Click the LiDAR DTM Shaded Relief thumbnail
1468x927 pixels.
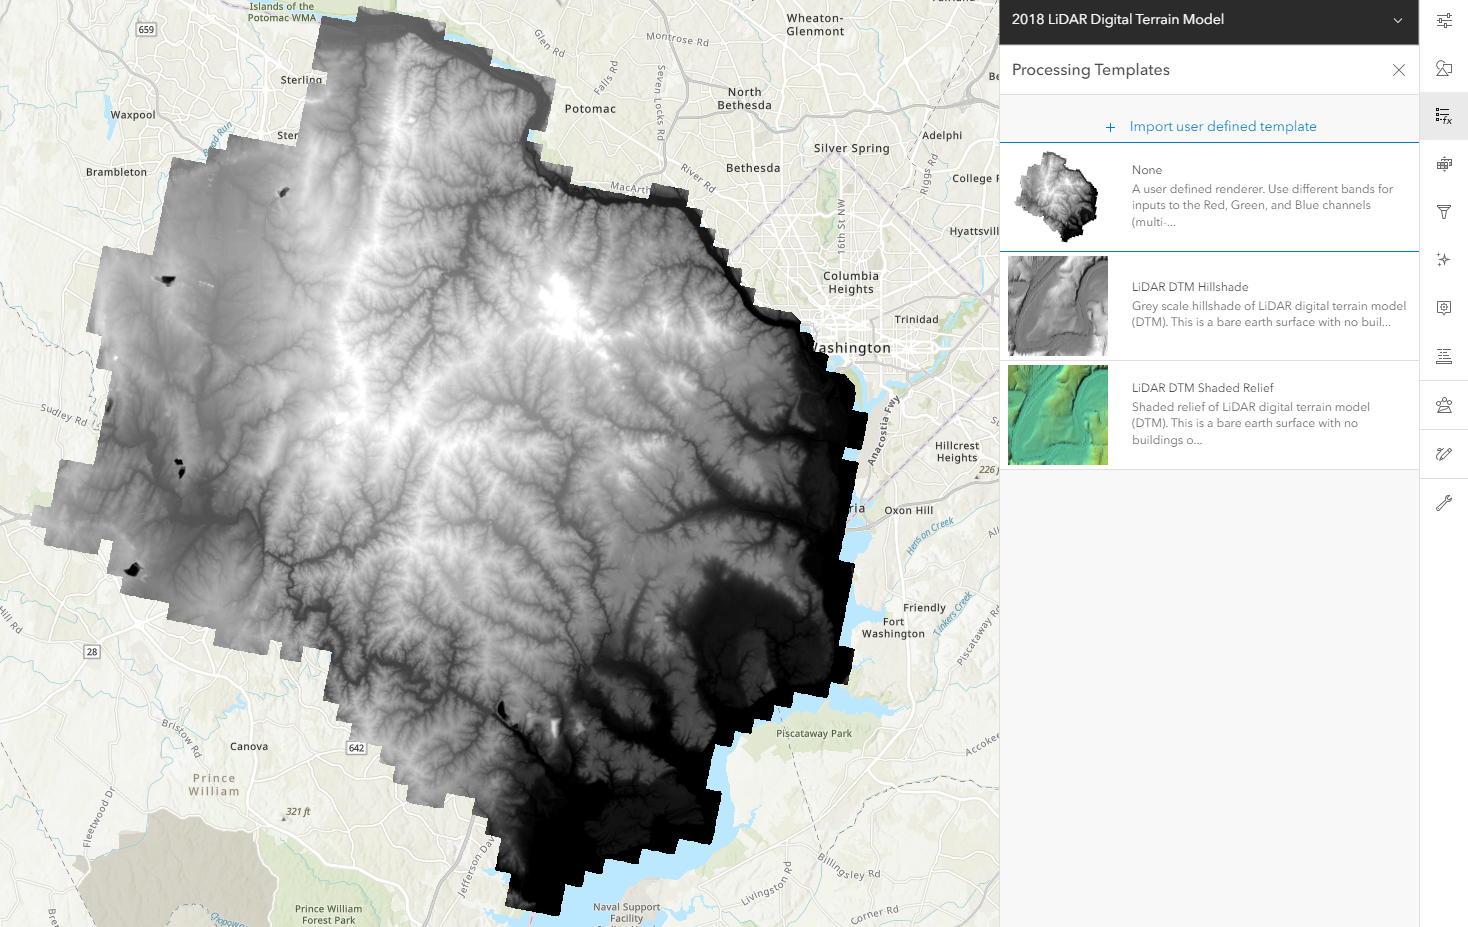coord(1057,415)
